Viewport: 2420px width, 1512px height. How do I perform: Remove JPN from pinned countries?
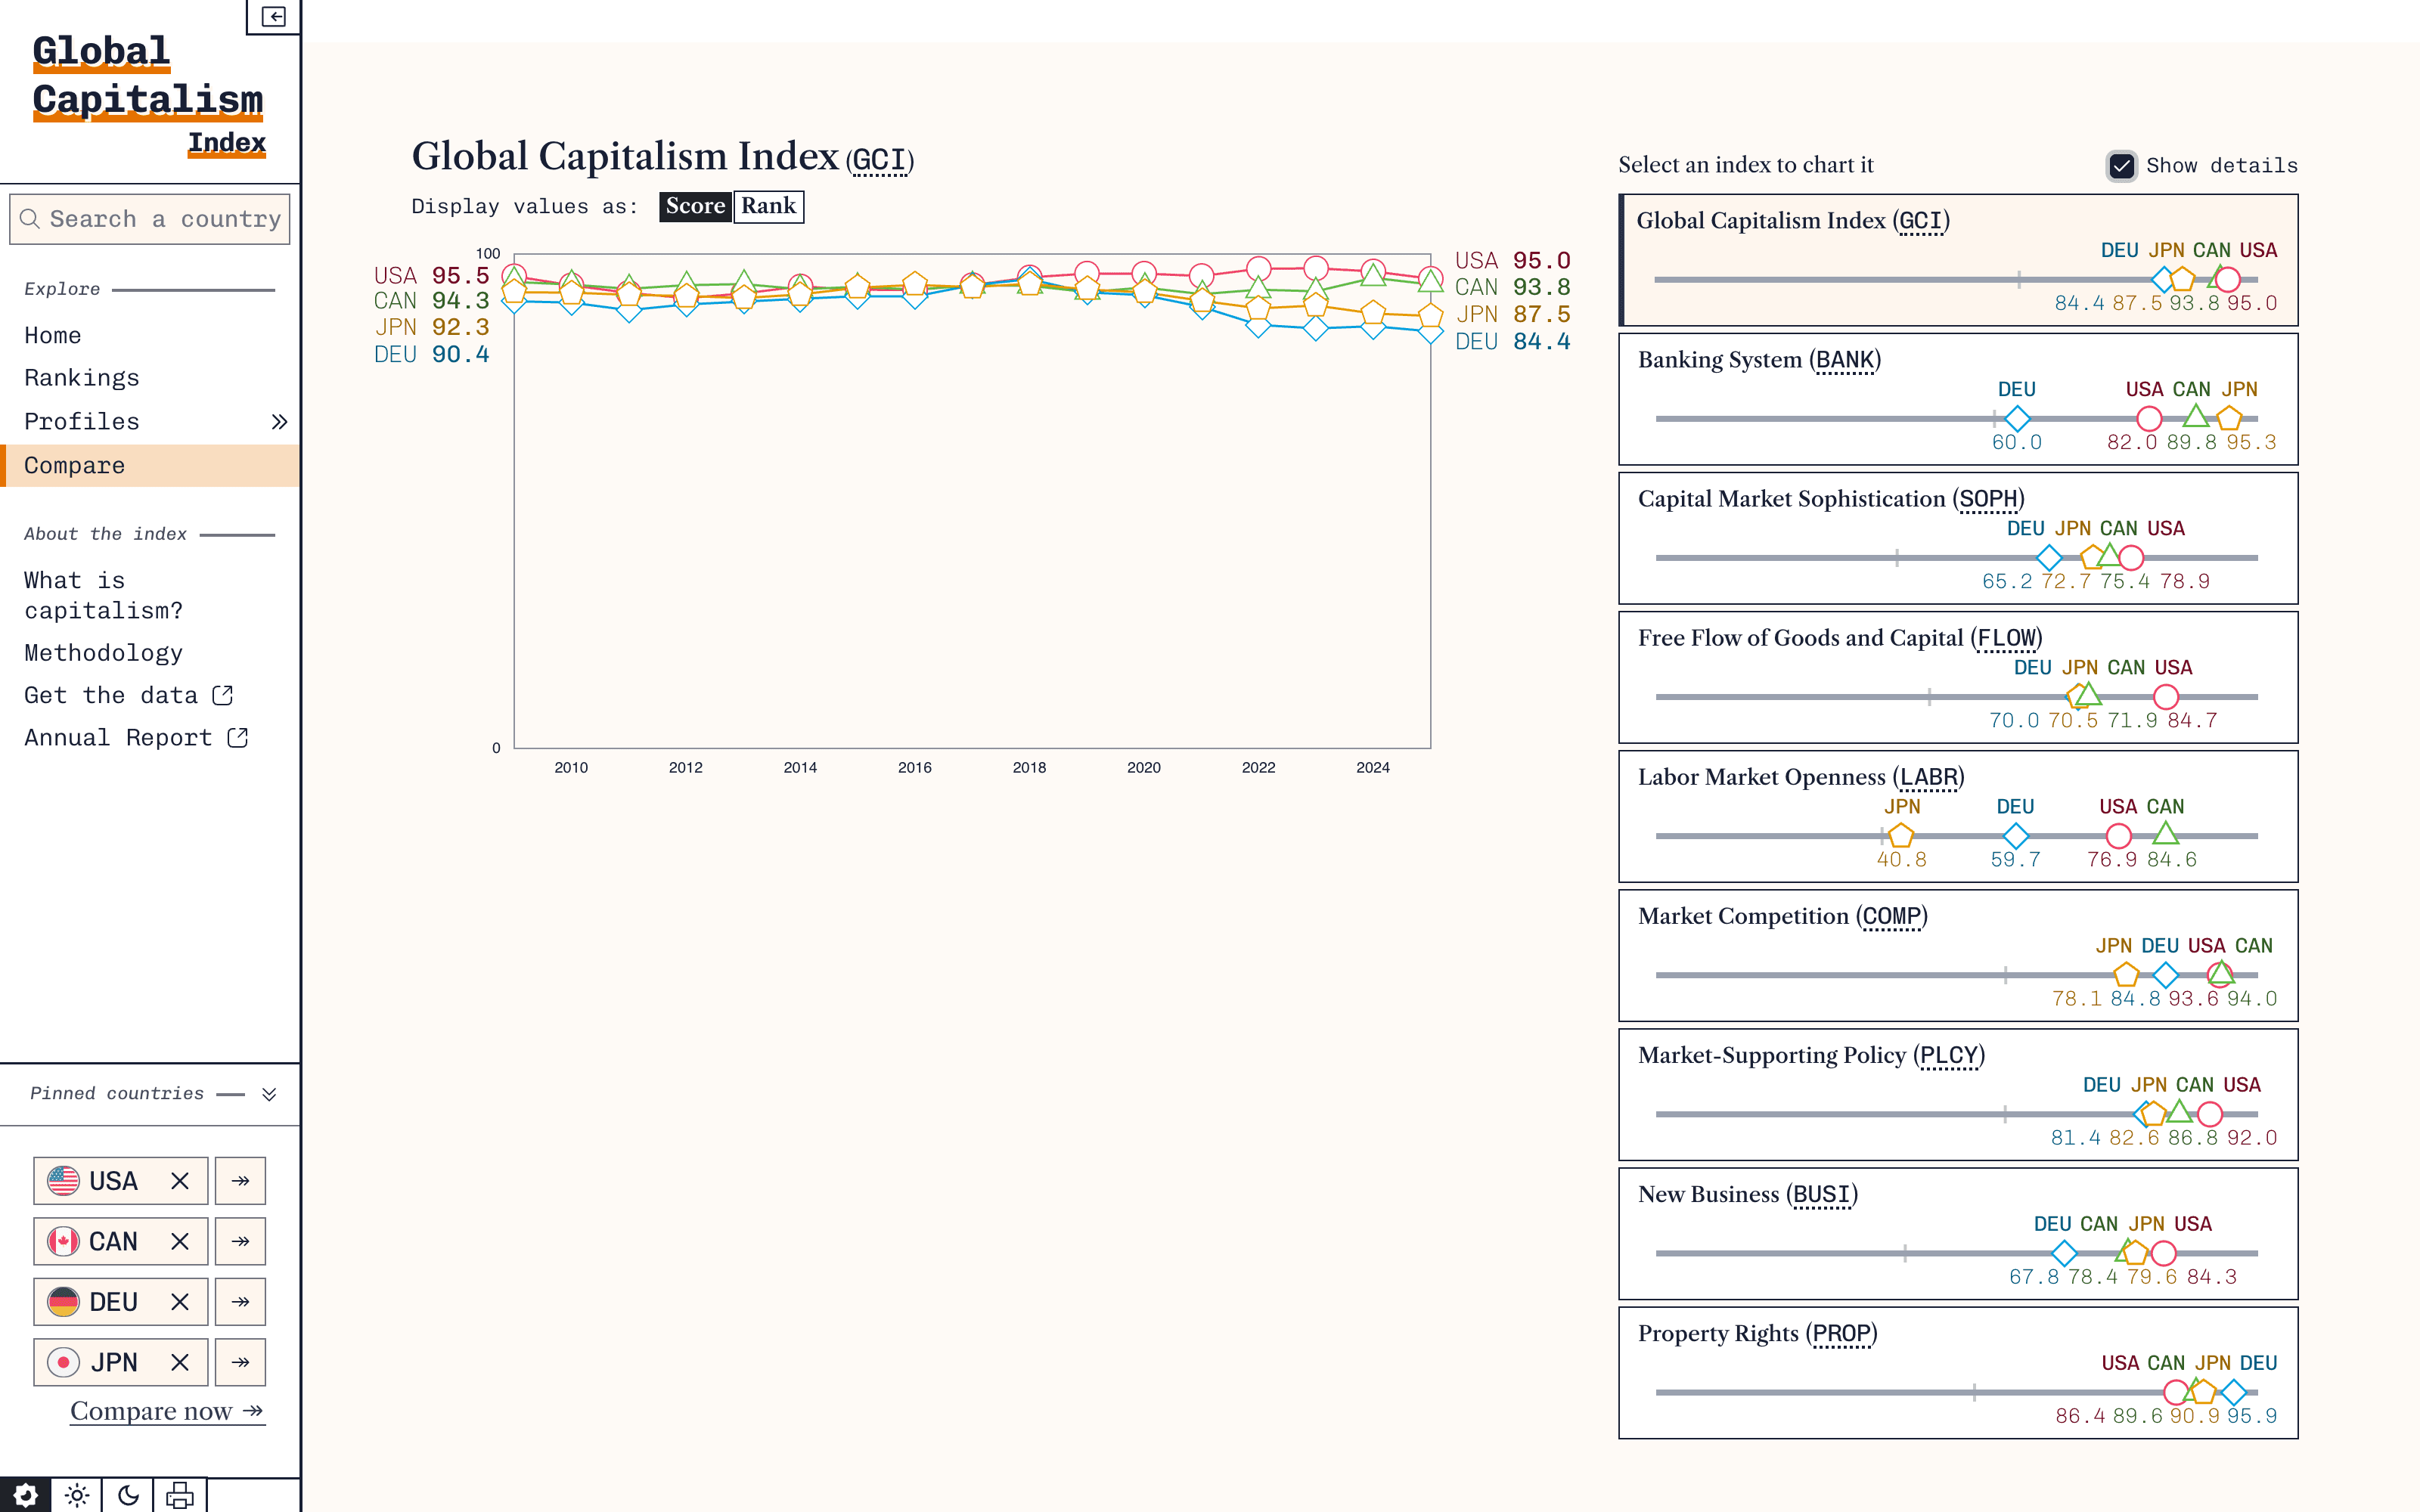(x=180, y=1362)
